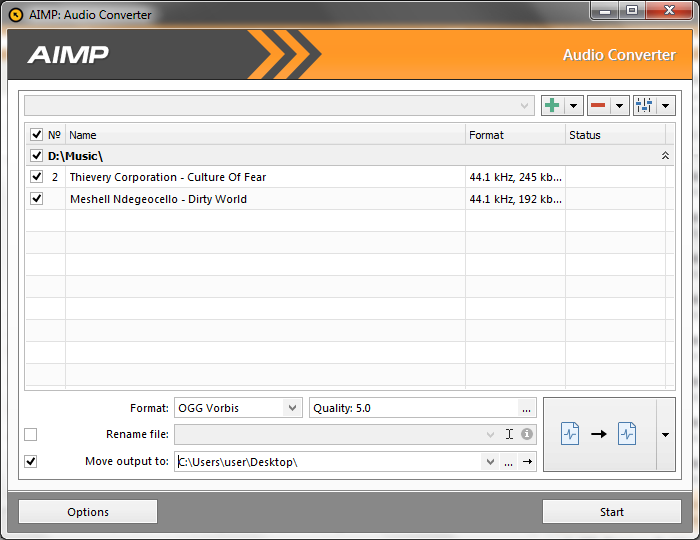Open the Options button
The image size is (700, 540).
click(88, 511)
